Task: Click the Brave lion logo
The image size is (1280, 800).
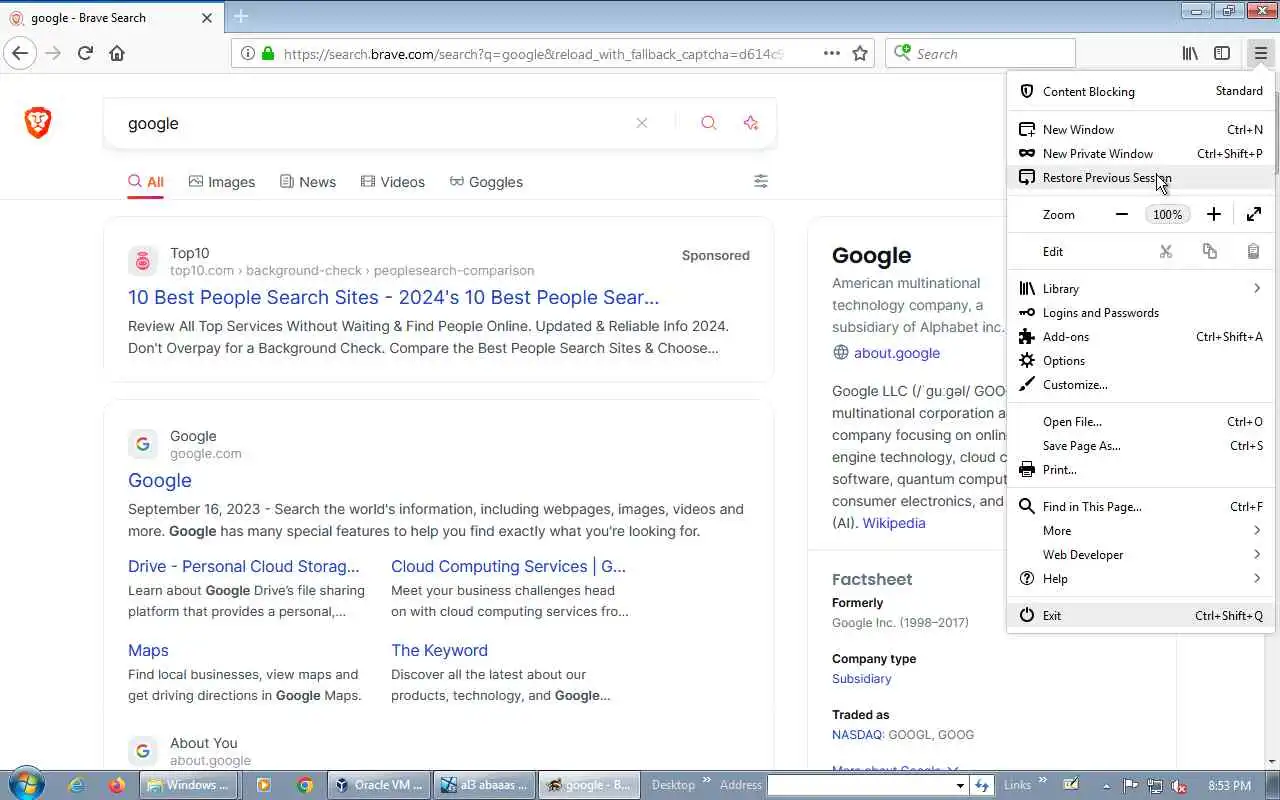Action: click(x=38, y=123)
